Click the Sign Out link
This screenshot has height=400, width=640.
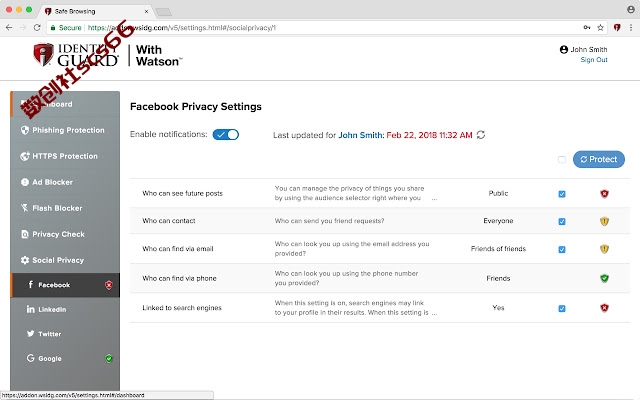click(594, 60)
